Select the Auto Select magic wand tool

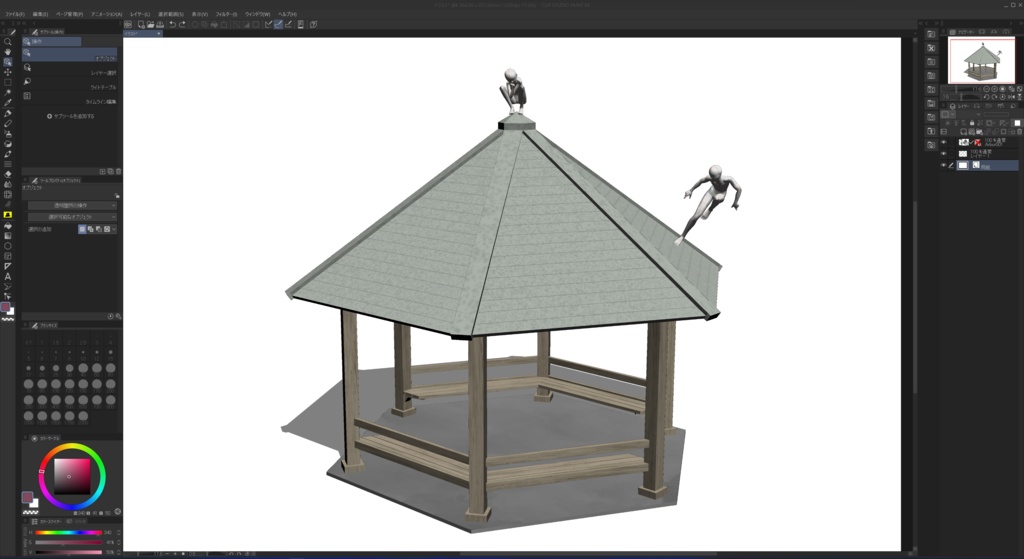pos(8,93)
